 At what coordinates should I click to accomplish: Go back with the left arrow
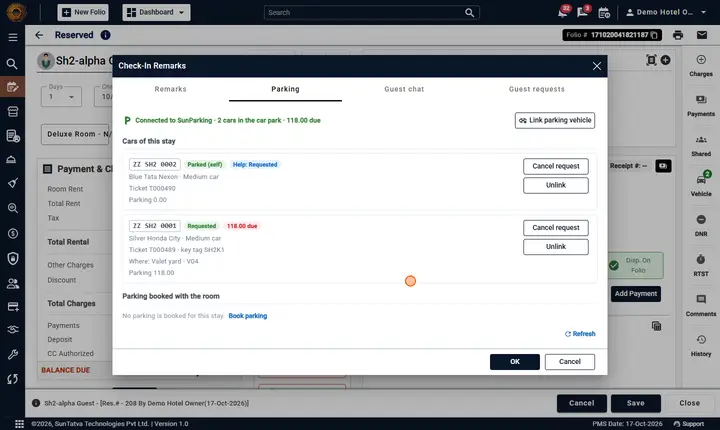click(x=39, y=35)
